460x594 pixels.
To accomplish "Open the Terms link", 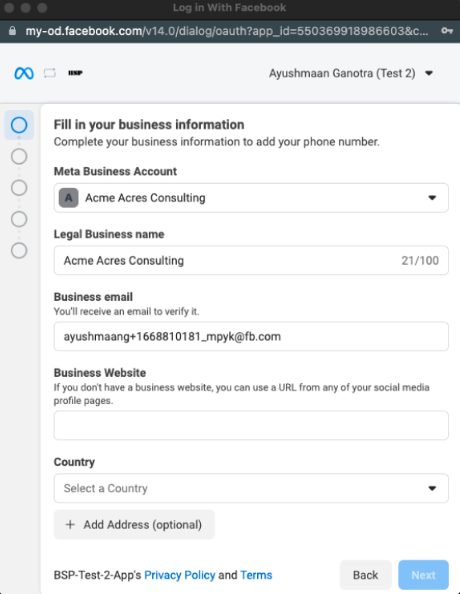I will (256, 575).
